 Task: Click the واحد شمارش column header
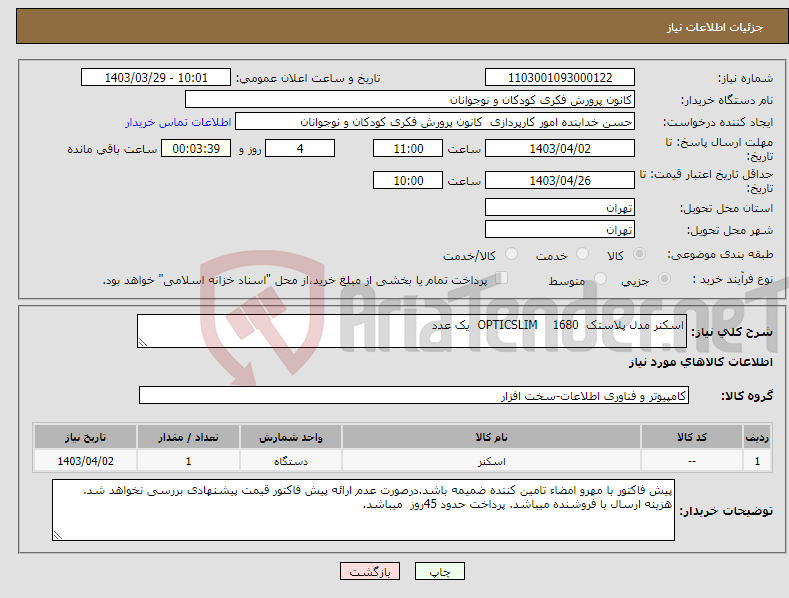pos(291,437)
